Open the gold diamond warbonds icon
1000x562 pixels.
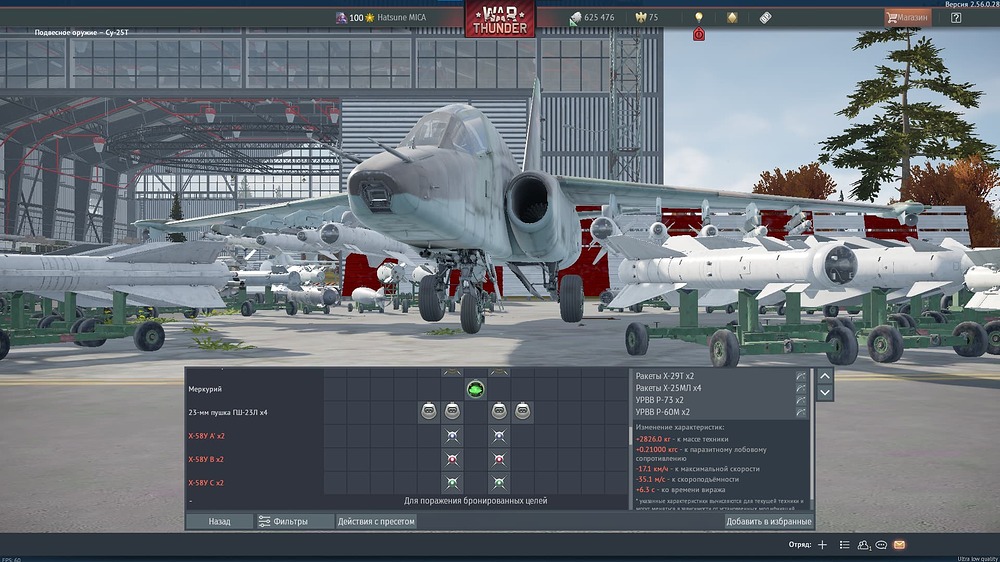[x=732, y=18]
